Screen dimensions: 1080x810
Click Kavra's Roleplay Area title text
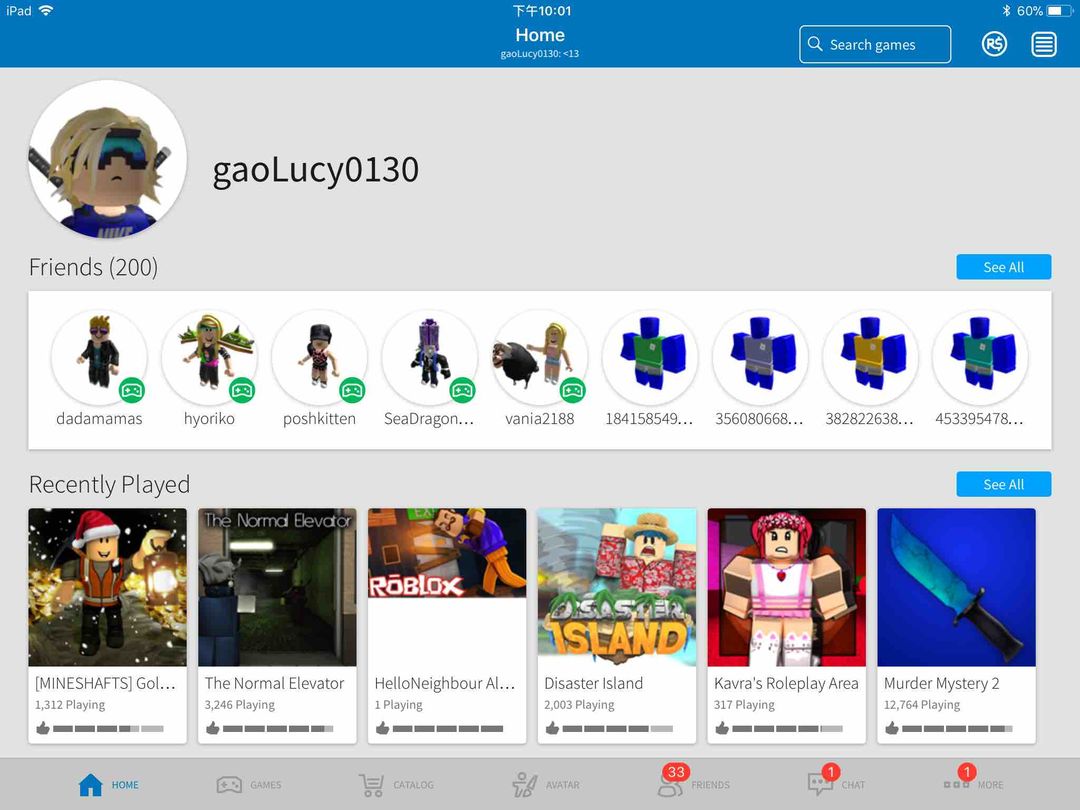787,683
